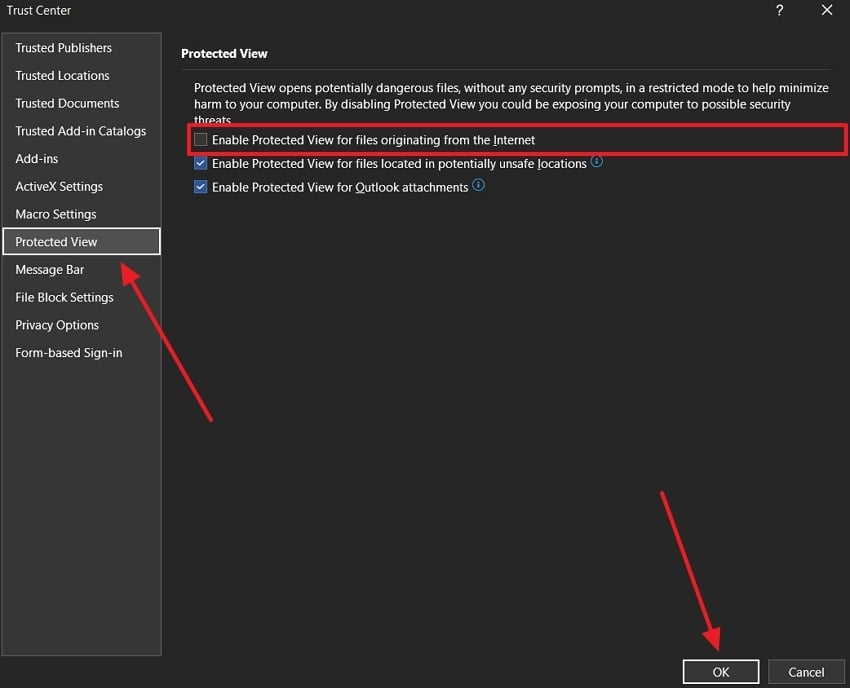Open the Trusted Publishers section
The width and height of the screenshot is (850, 688).
point(63,48)
